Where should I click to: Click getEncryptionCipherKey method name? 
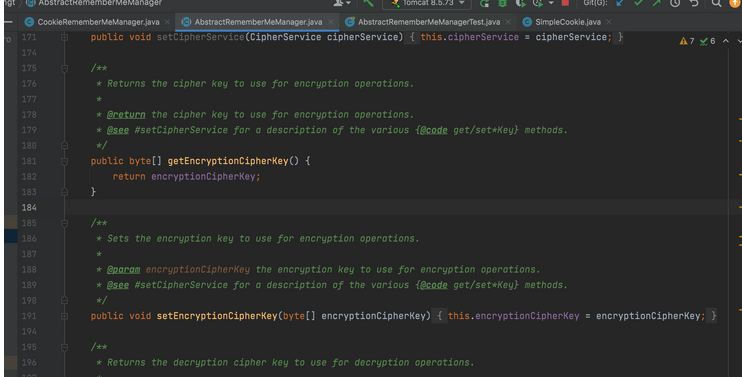[x=228, y=161]
